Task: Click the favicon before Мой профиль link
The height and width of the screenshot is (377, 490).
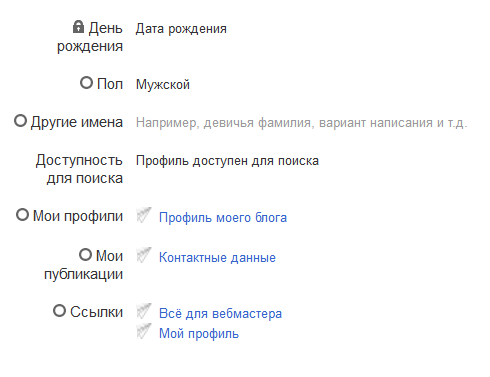Action: (x=144, y=331)
